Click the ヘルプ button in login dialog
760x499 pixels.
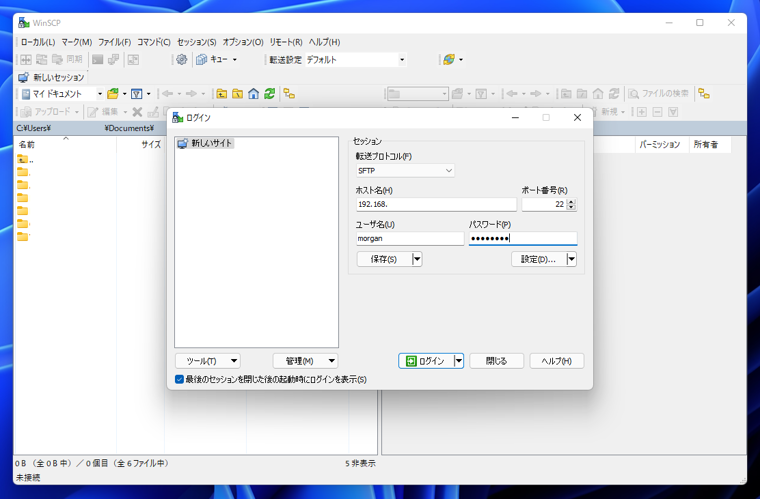[x=556, y=361]
